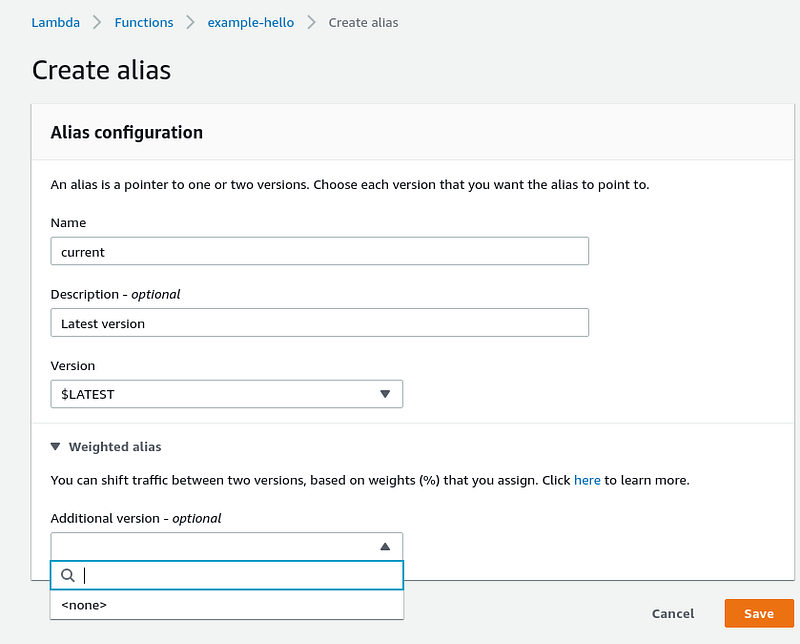The height and width of the screenshot is (644, 800).
Task: Open the Lambda breadcrumb link
Action: click(56, 22)
